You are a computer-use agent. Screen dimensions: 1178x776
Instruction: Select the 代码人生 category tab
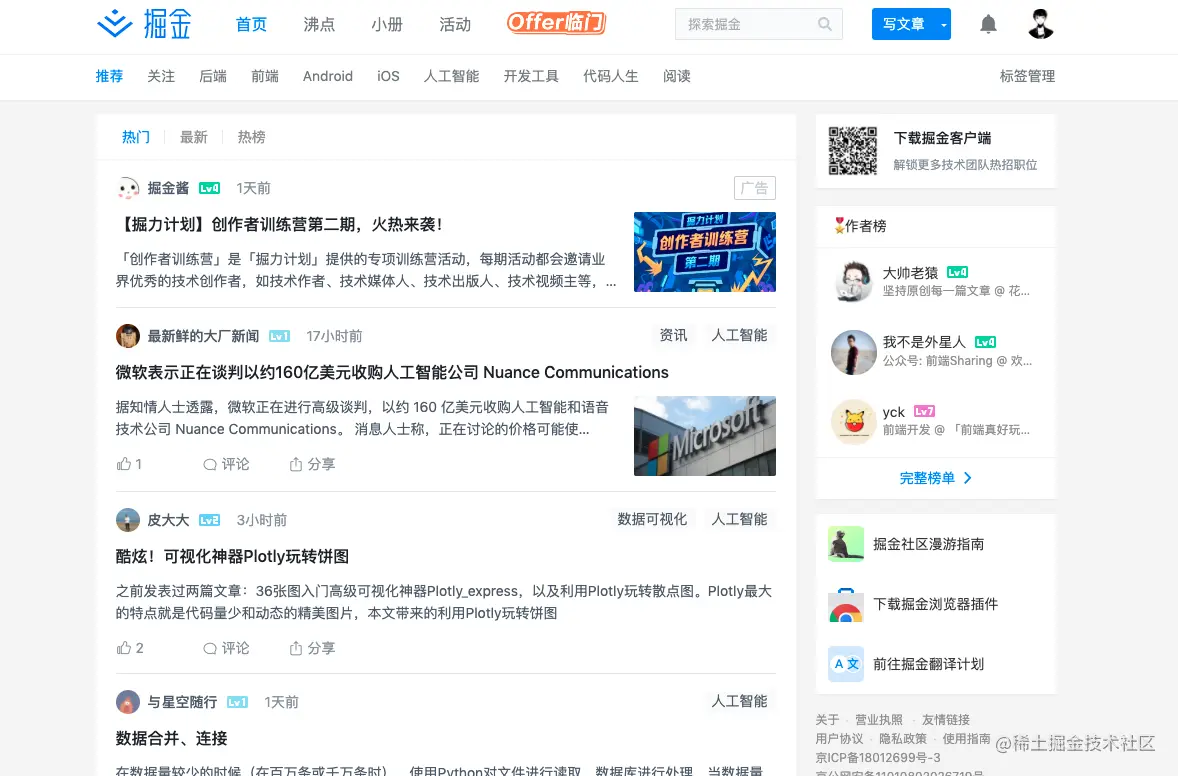611,76
